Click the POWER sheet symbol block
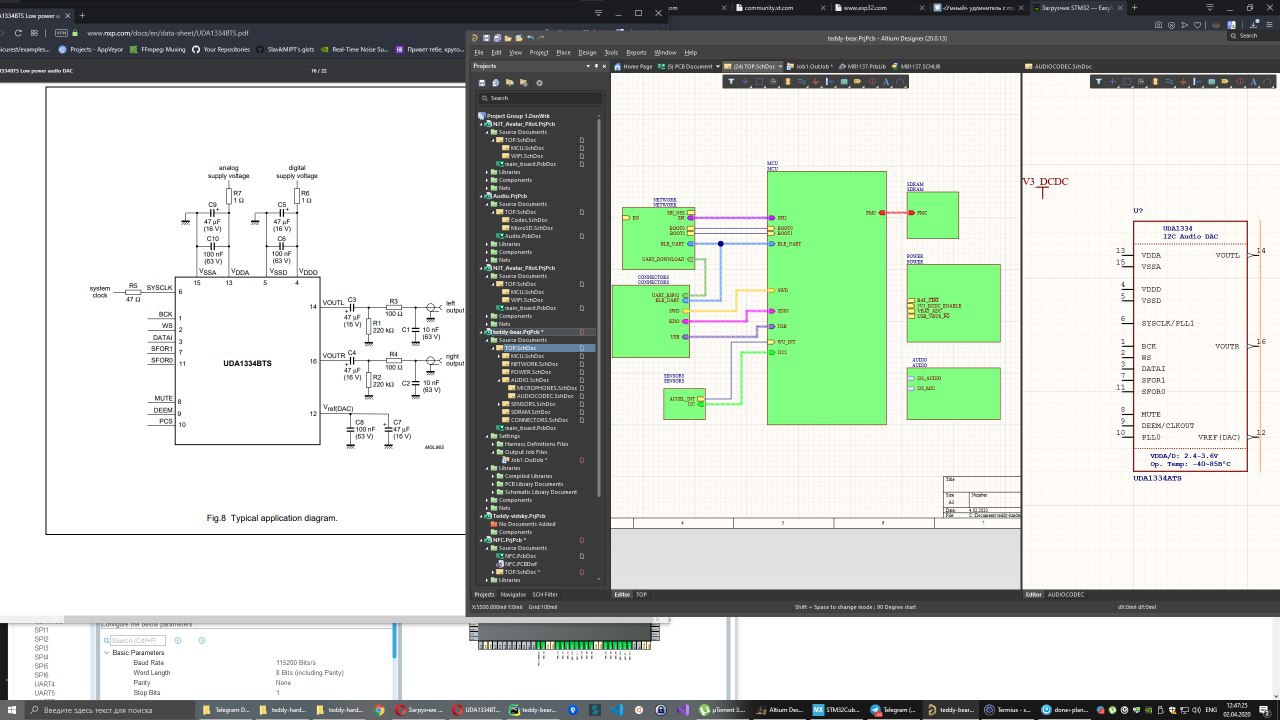Viewport: 1280px width, 720px height. 953,303
